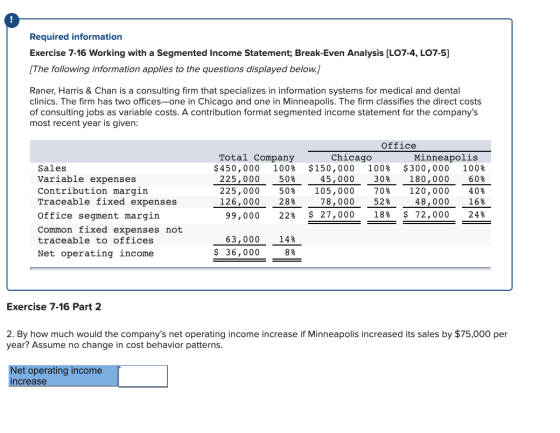Viewport: 560px width, 433px height.
Task: Click the $150,000 Chicago sales value
Action: tap(331, 168)
